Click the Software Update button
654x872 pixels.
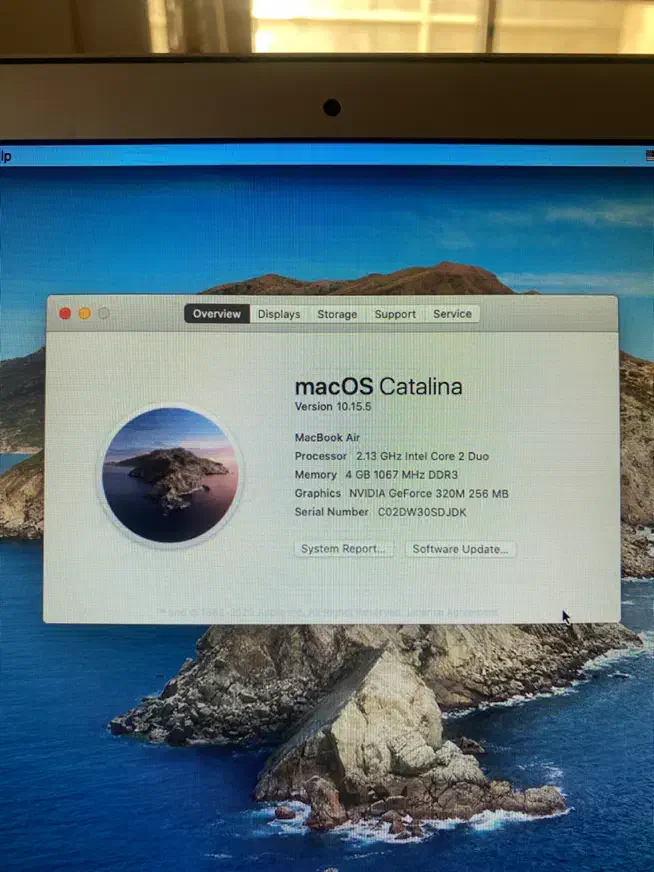coord(460,549)
